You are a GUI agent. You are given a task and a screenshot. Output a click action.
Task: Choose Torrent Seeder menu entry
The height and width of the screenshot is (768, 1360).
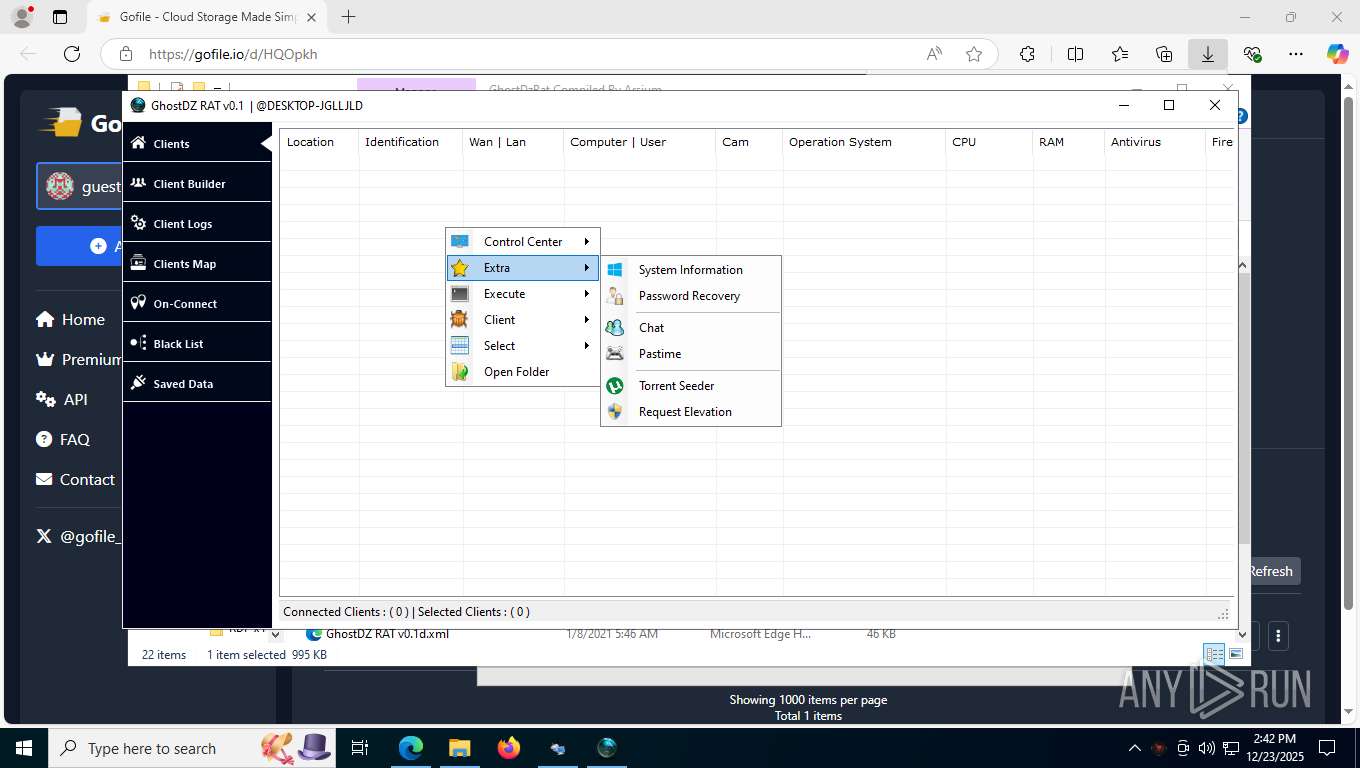pyautogui.click(x=691, y=385)
